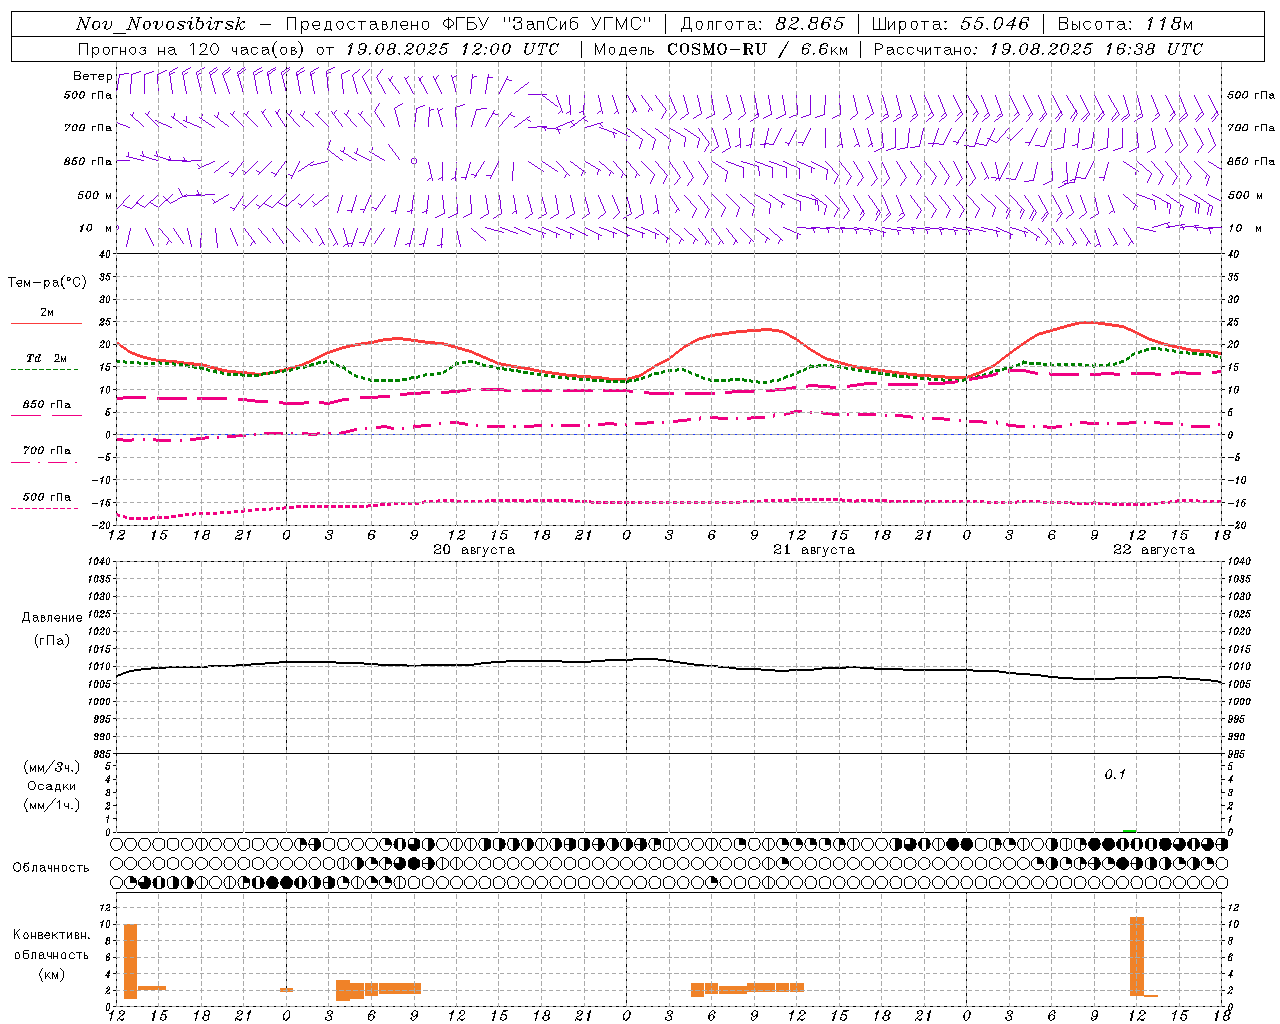
Task: Click the 21 августа date label
Action: [814, 550]
